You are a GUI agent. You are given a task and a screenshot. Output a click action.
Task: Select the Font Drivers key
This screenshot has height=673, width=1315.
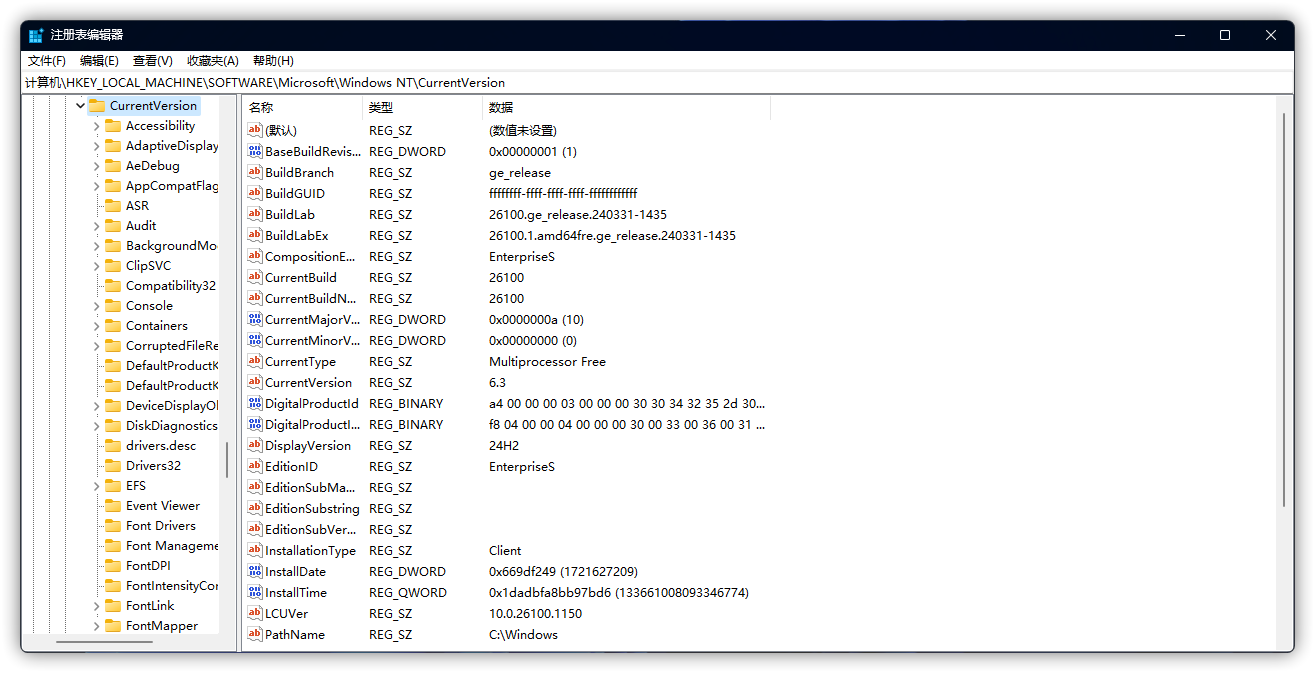tap(161, 525)
